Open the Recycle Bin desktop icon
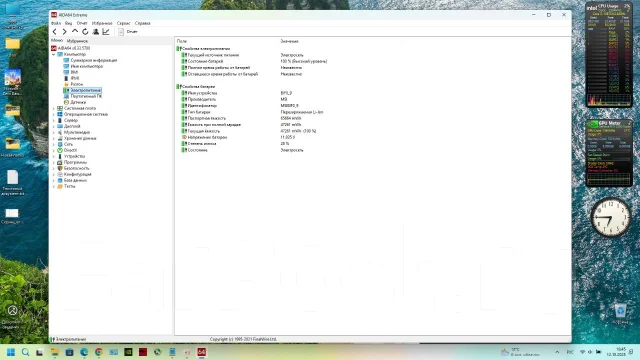The image size is (640, 360). (x=620, y=314)
